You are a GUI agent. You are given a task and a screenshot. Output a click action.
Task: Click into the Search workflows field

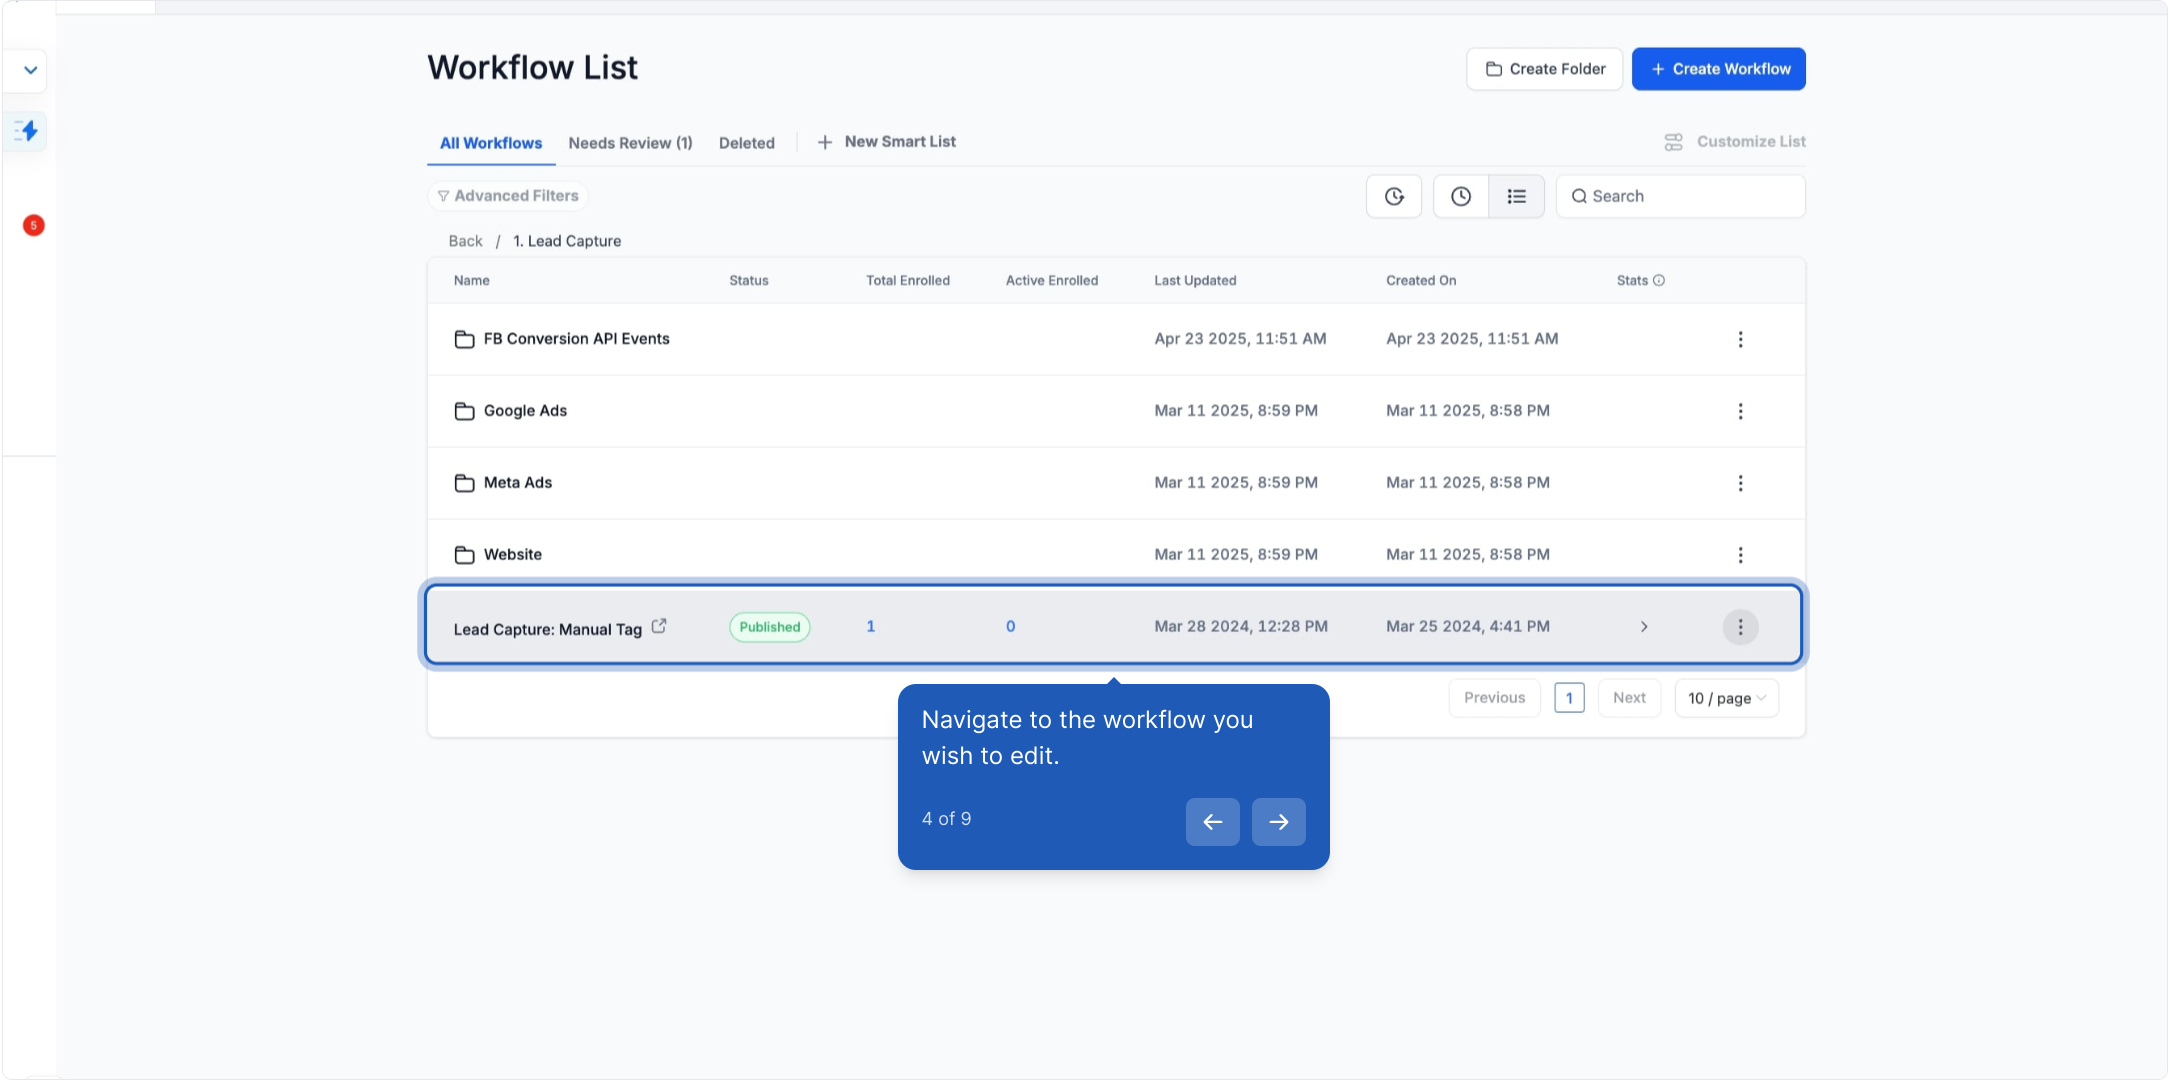[x=1680, y=196]
